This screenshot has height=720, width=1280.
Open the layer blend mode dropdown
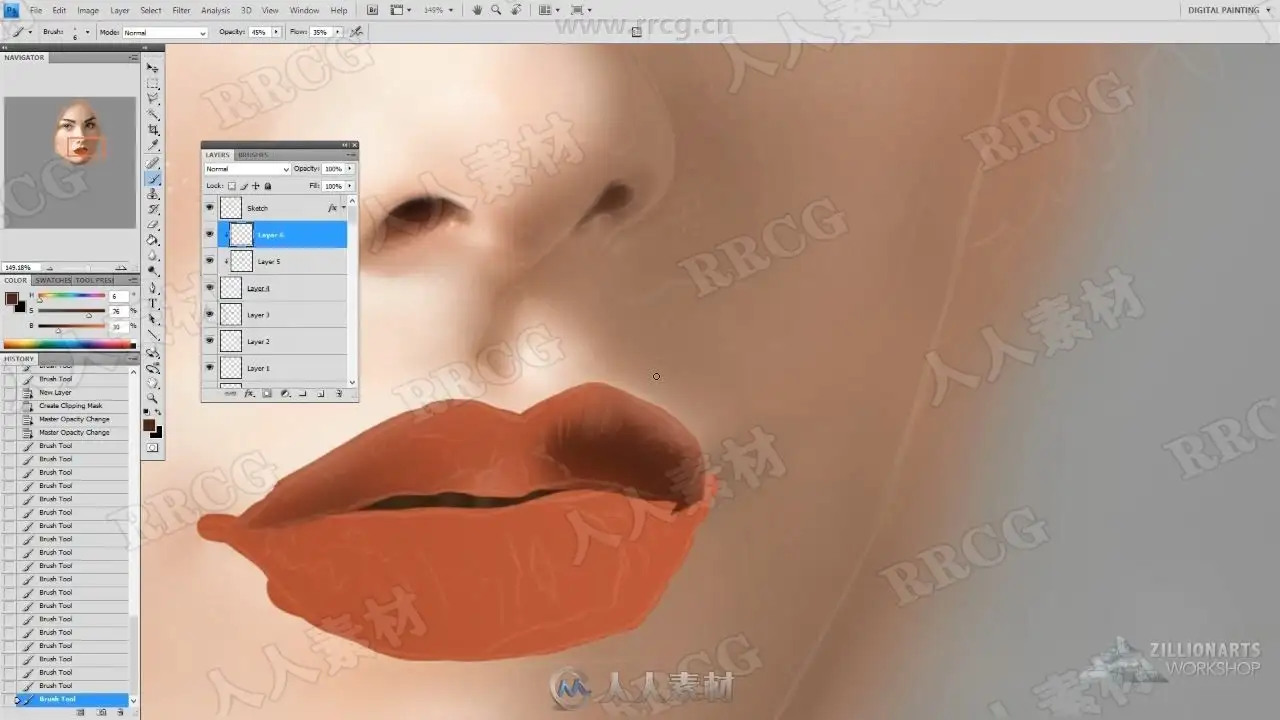pos(247,169)
